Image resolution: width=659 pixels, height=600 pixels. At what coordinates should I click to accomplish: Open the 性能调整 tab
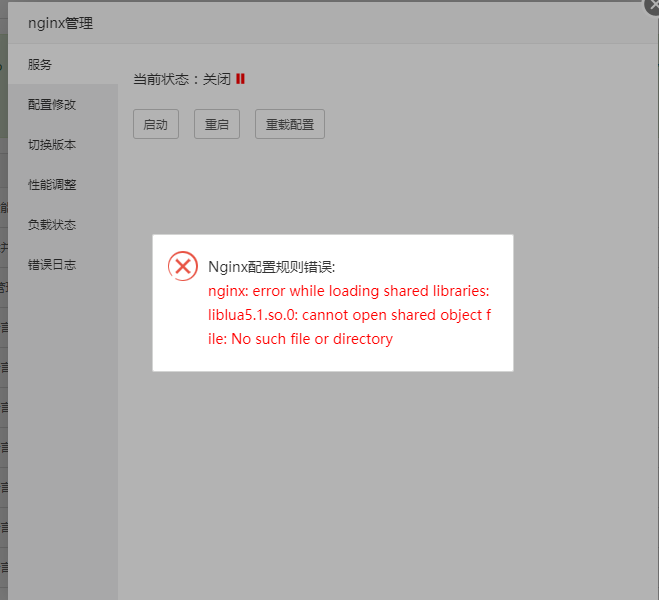[x=63, y=184]
